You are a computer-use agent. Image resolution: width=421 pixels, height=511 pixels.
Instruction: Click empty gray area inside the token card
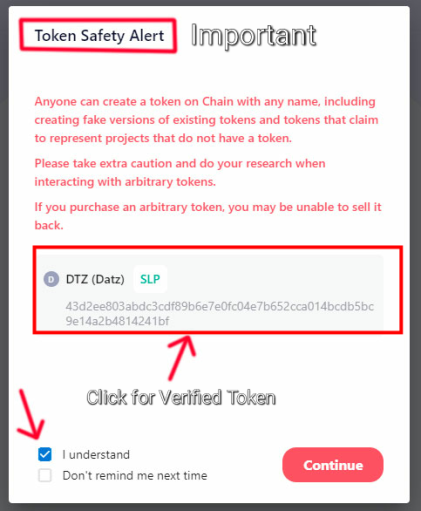[x=273, y=279]
